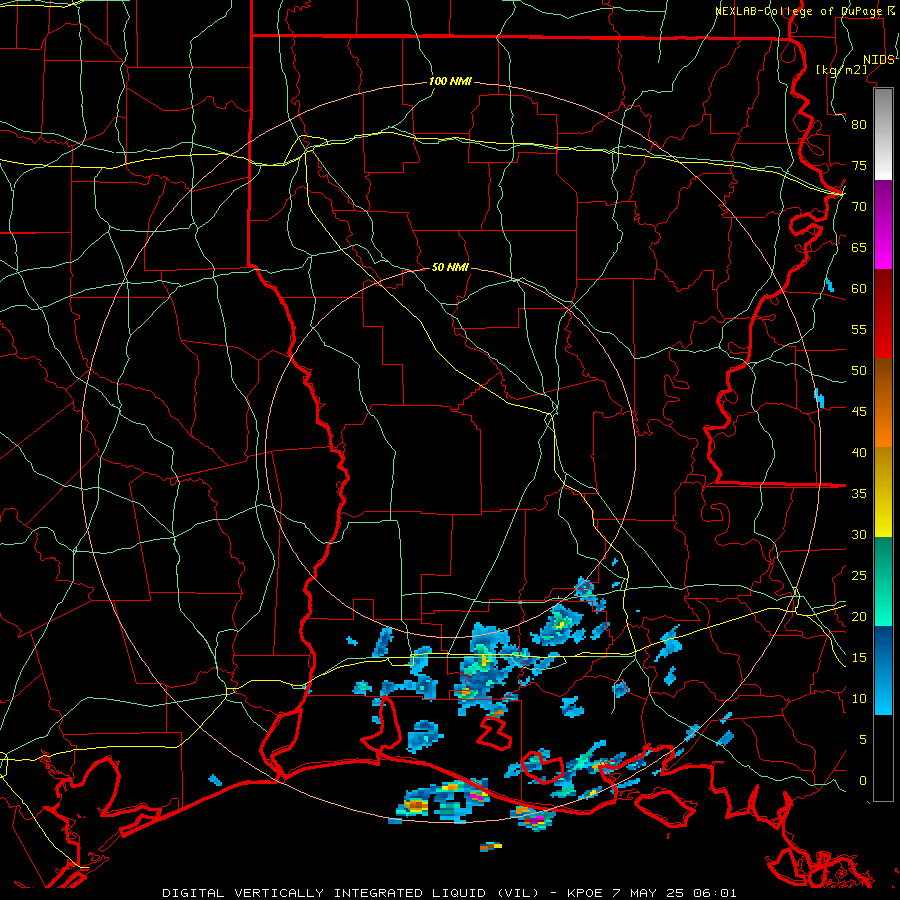The width and height of the screenshot is (900, 900).
Task: Click the magenta segment of the color scale
Action: click(883, 225)
